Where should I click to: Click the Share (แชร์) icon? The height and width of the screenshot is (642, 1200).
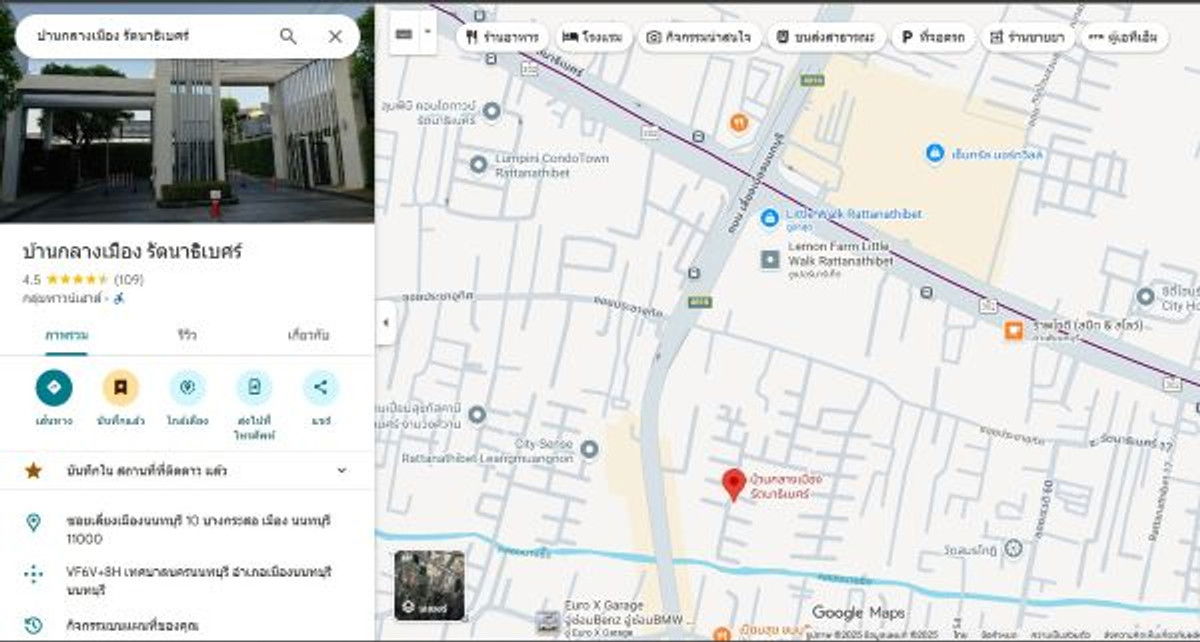320,388
